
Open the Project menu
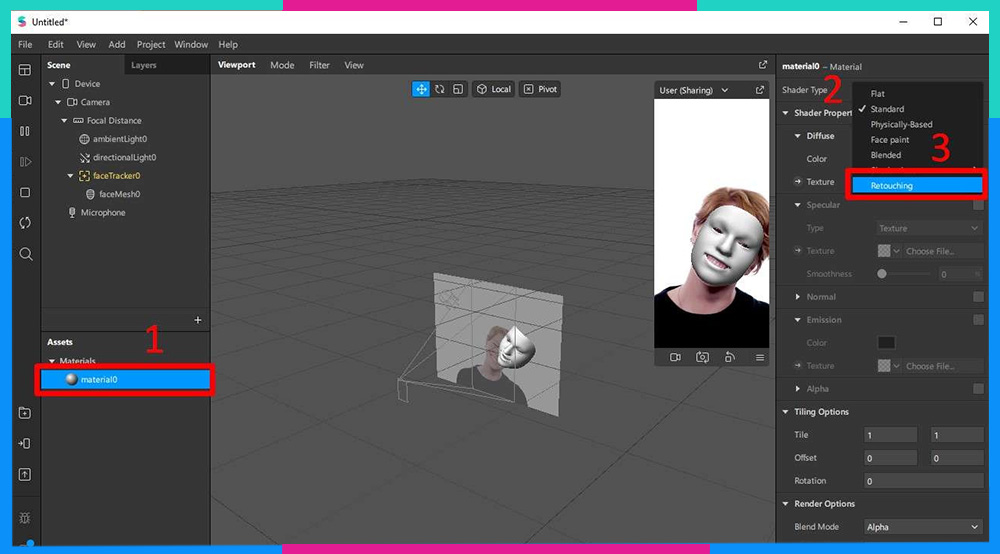click(151, 45)
